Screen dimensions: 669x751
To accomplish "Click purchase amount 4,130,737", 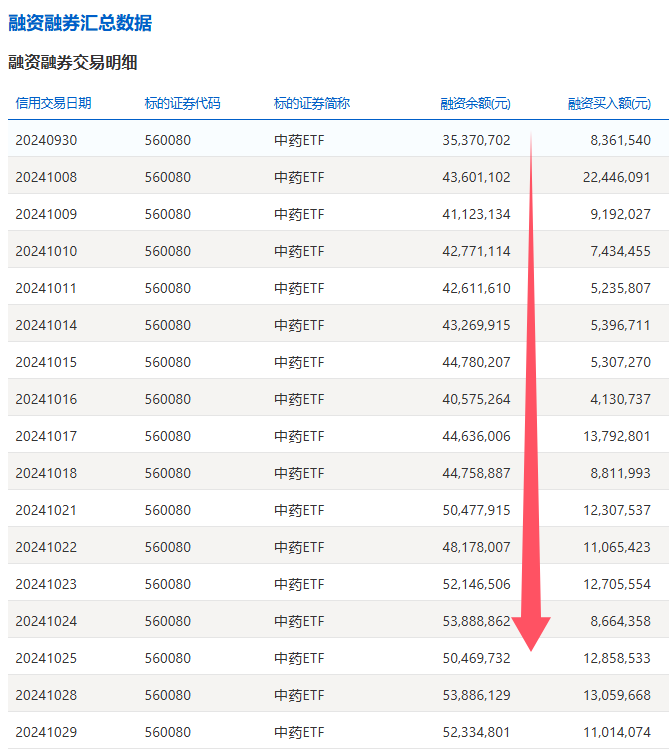I will pos(621,399).
